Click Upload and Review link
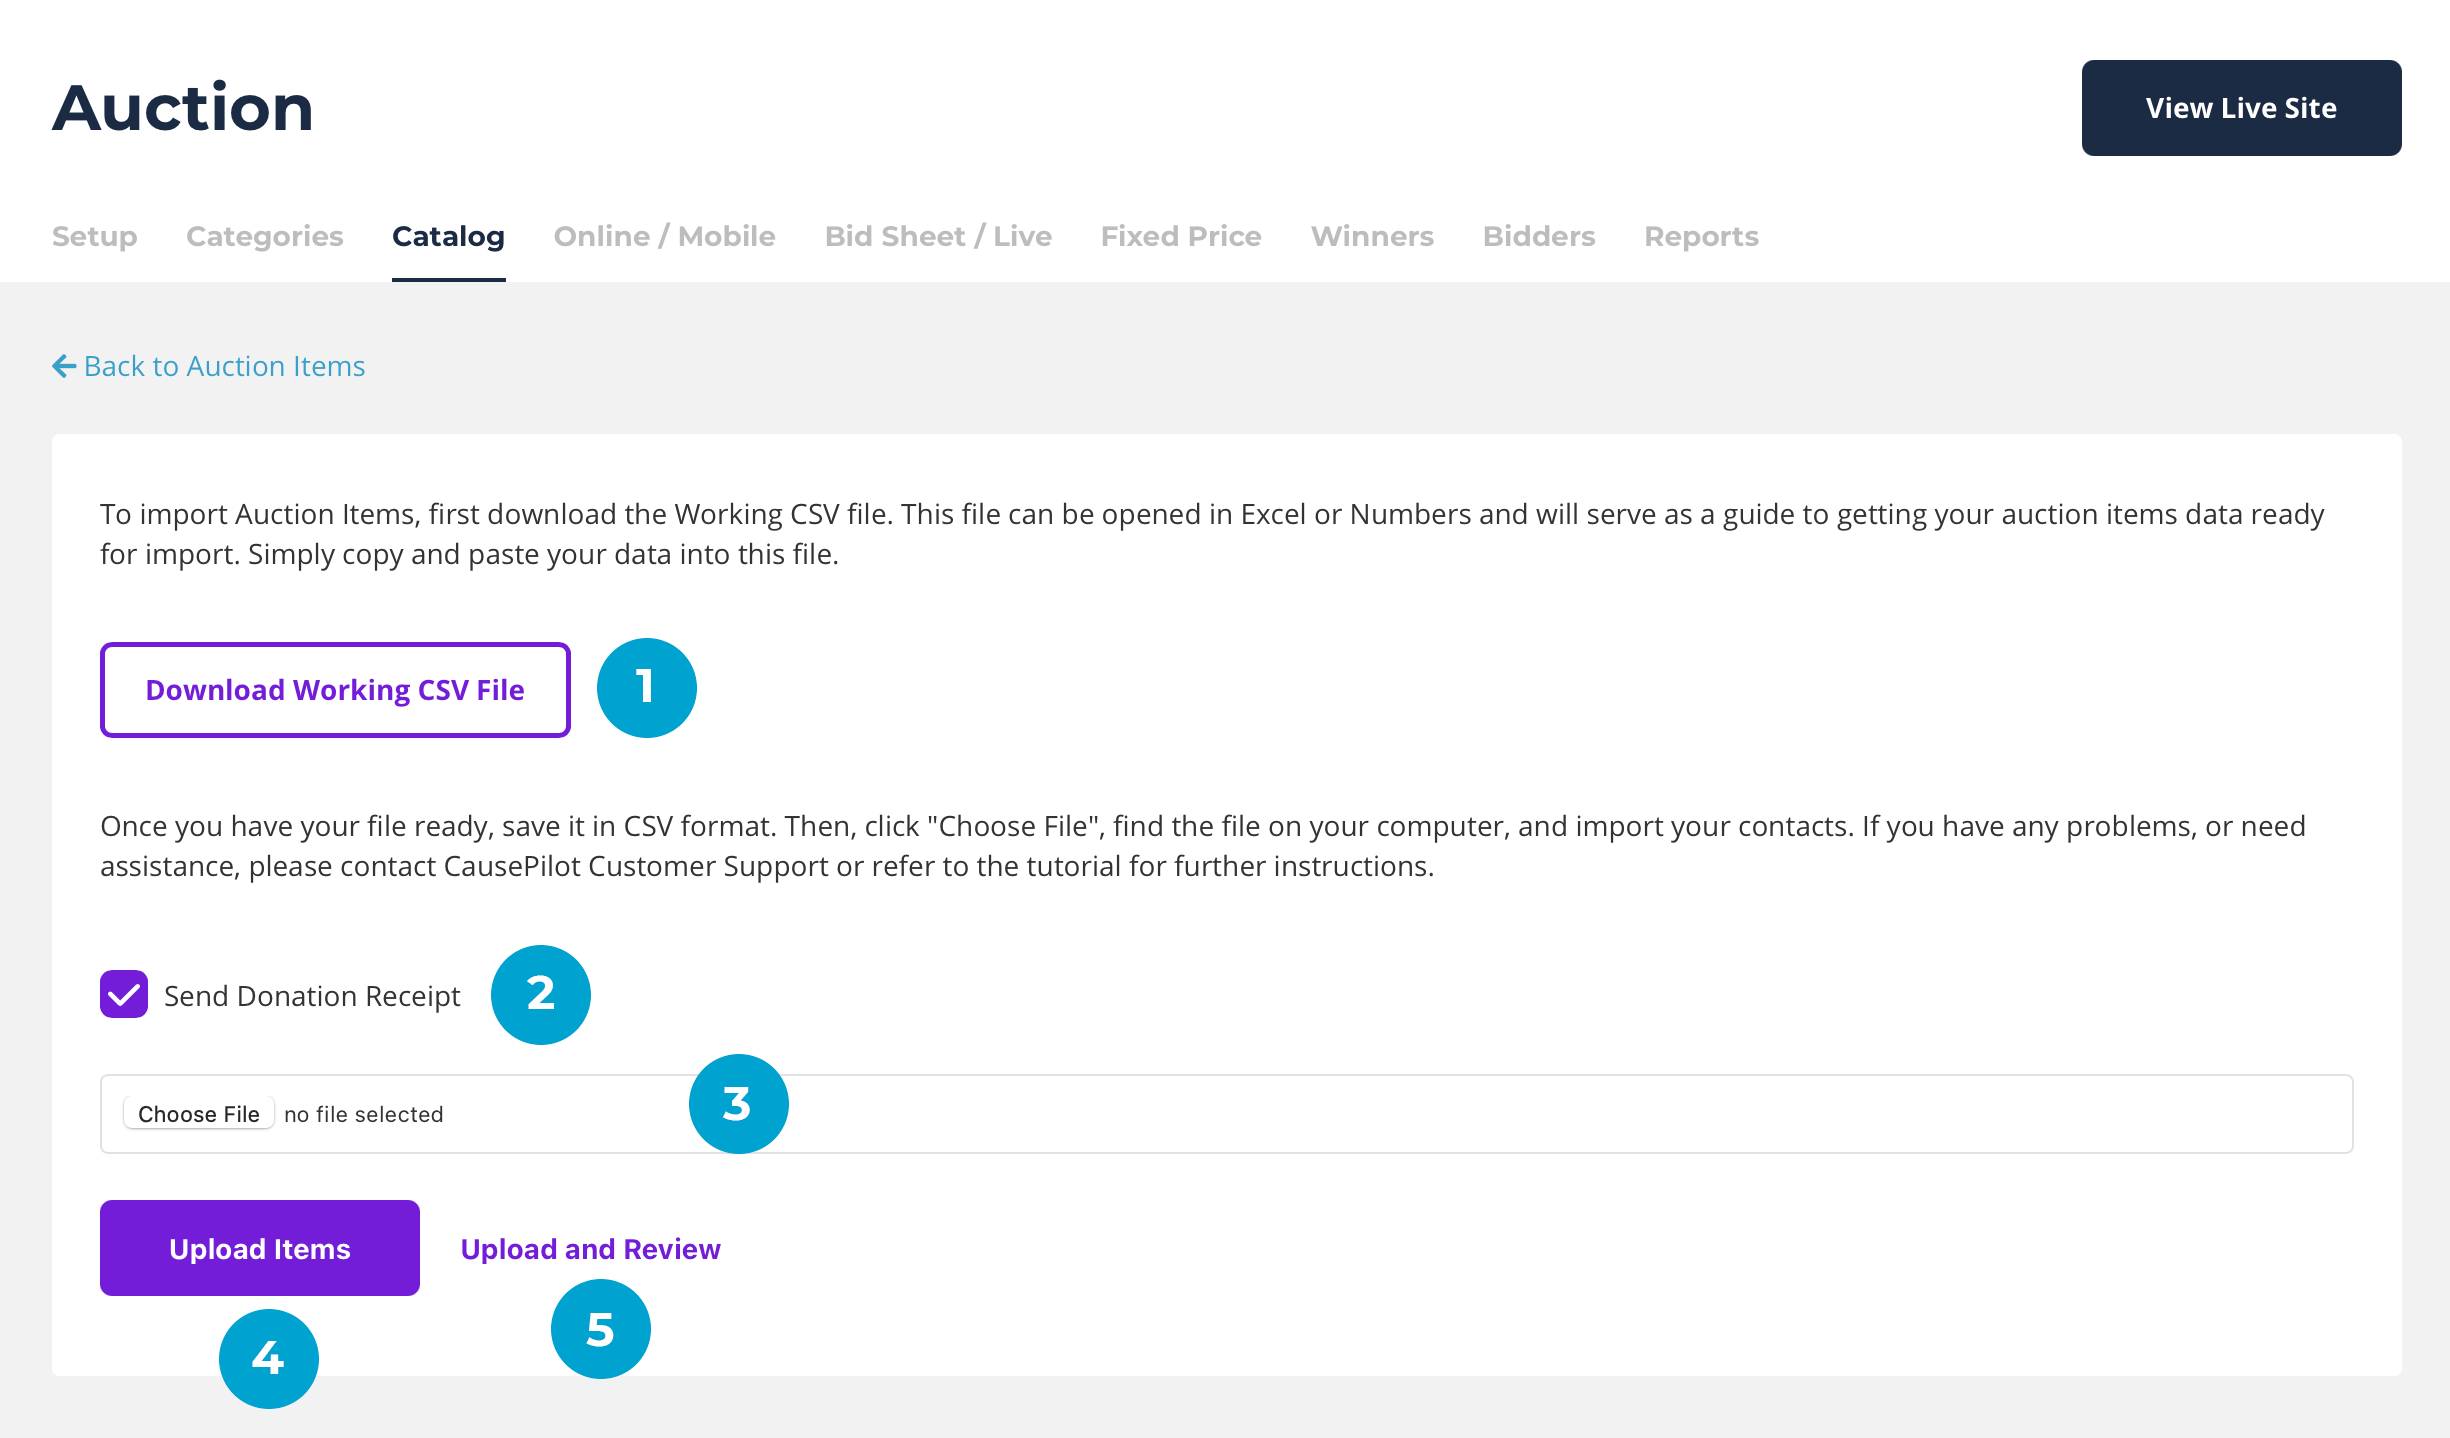The width and height of the screenshot is (2450, 1438). [x=590, y=1249]
